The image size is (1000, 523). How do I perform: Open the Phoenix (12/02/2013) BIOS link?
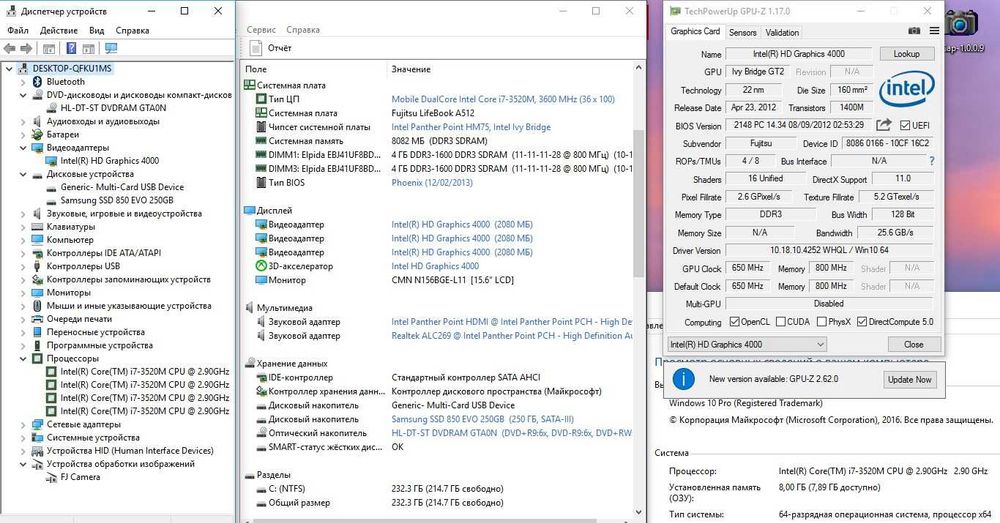pos(432,182)
